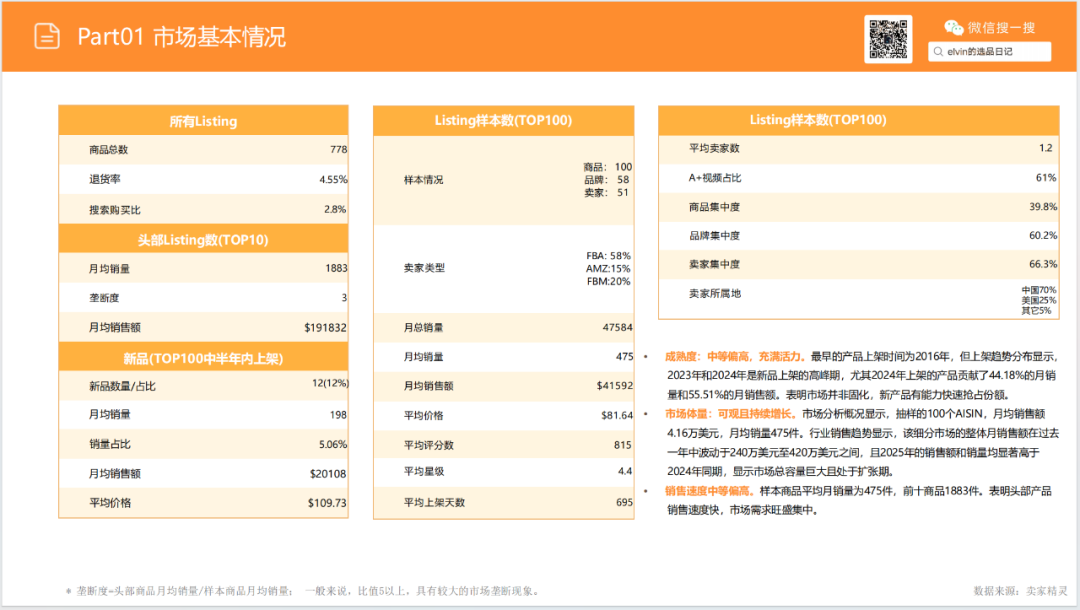Expand the middle Listing样本数(TOP100) header
The image size is (1080, 610).
point(504,119)
